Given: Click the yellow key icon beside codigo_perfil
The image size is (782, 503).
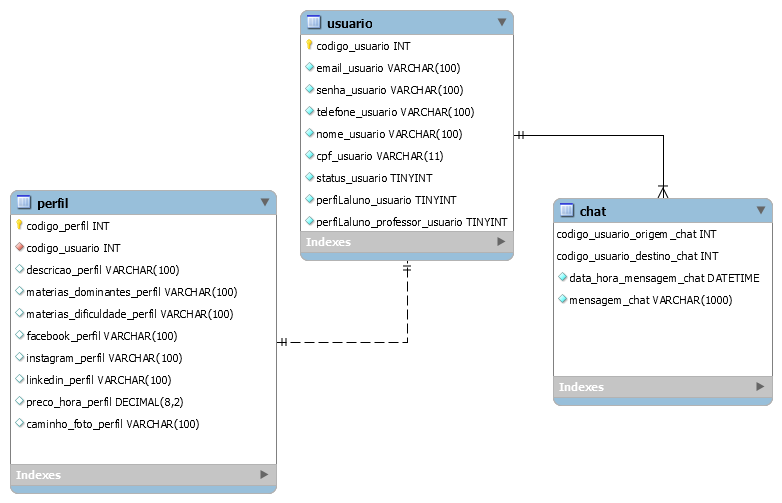Looking at the screenshot, I should click(x=20, y=226).
